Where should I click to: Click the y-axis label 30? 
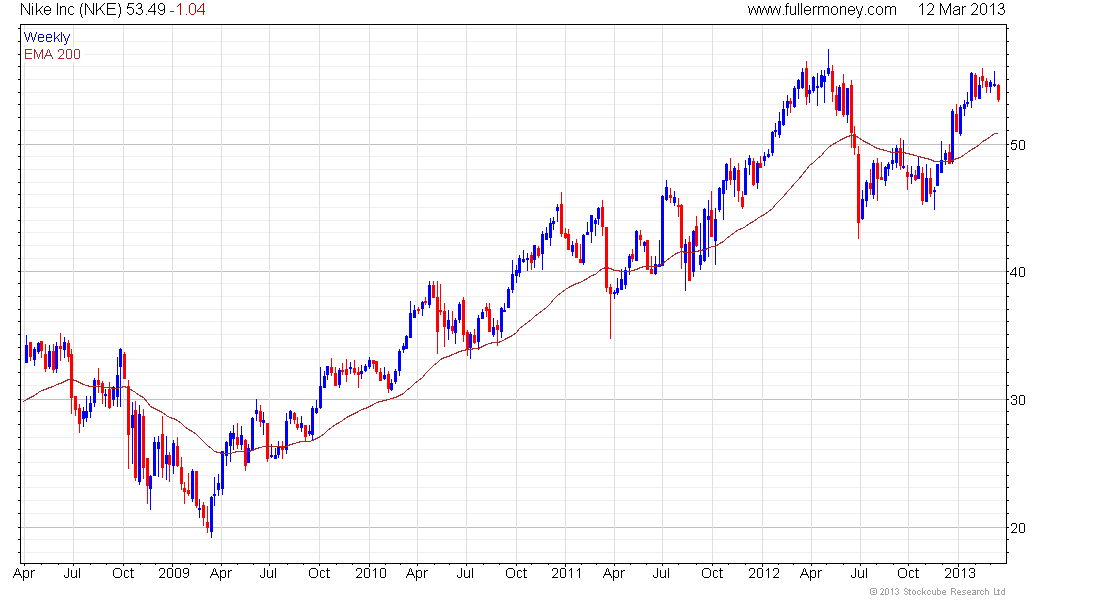(x=1017, y=400)
